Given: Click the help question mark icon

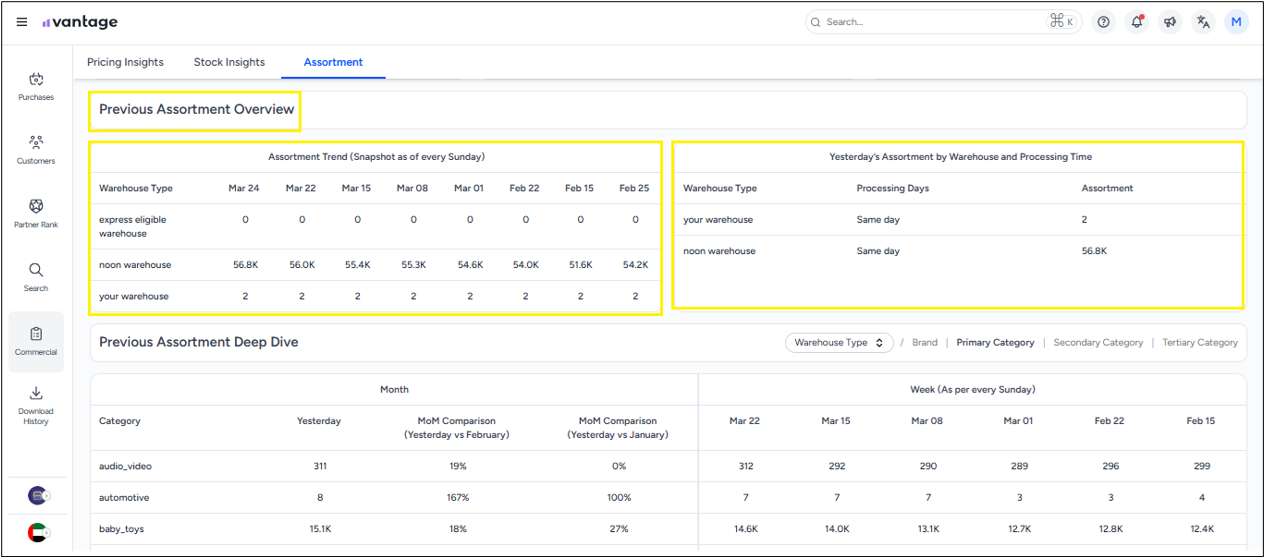Looking at the screenshot, I should tap(1103, 22).
